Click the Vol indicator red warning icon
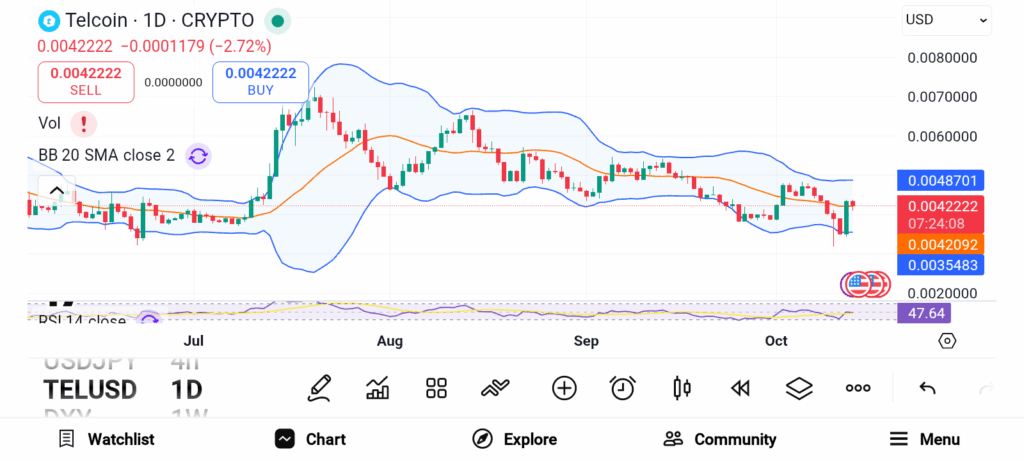Screen dimensions: 1024x461 point(84,124)
